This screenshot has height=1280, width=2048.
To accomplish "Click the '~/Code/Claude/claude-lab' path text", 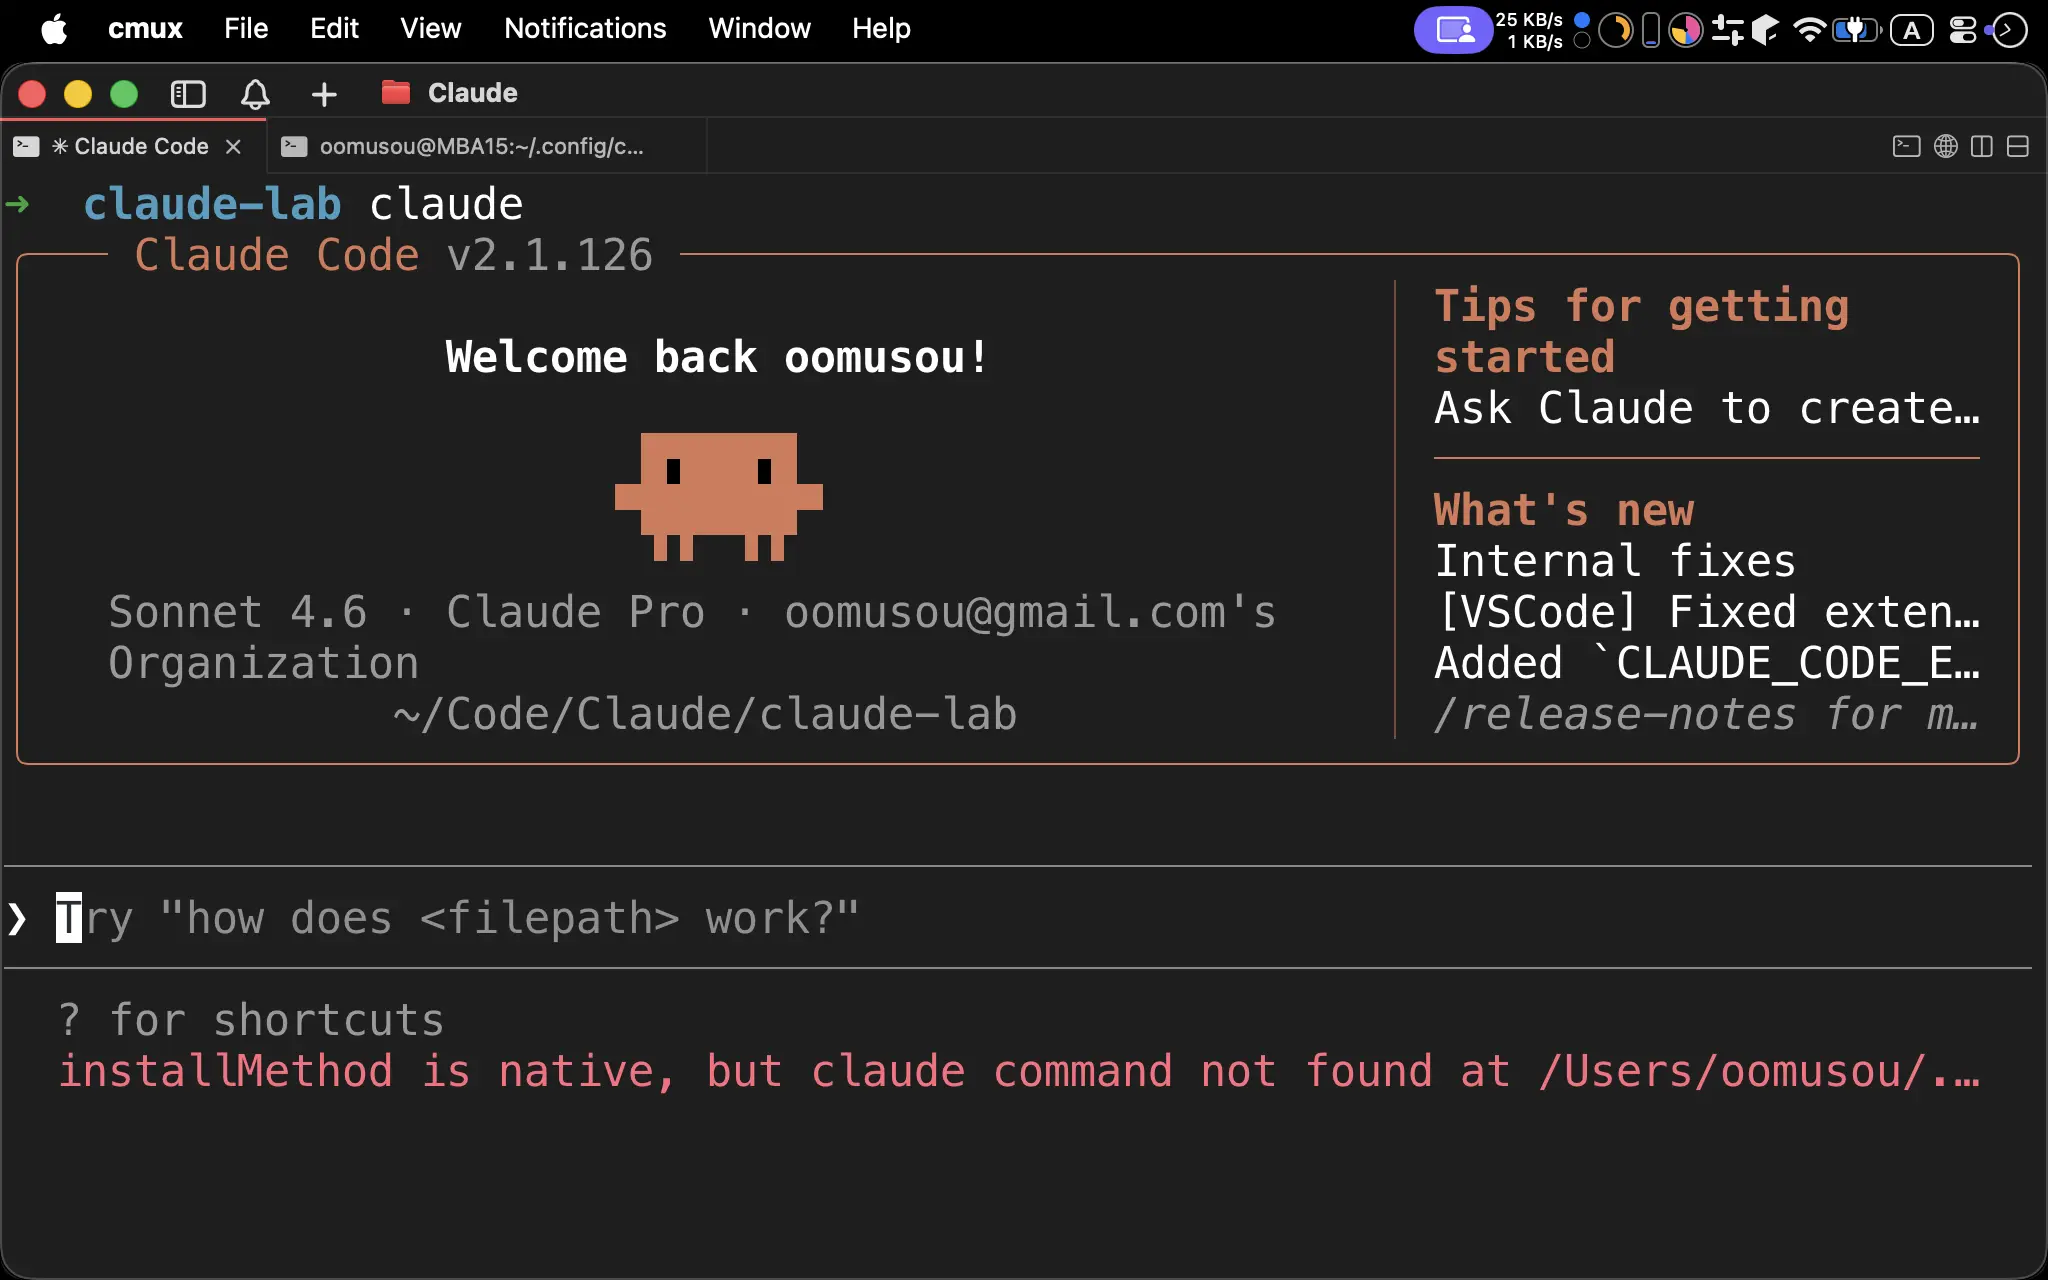I will coord(705,714).
